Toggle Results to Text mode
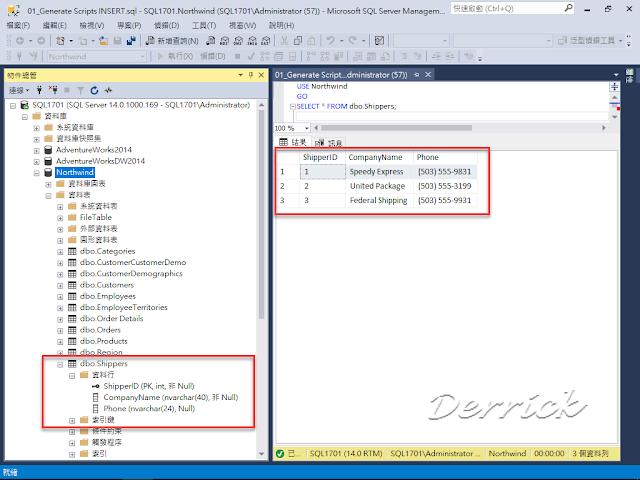Viewport: 640px width, 480px height. pyautogui.click(x=358, y=56)
